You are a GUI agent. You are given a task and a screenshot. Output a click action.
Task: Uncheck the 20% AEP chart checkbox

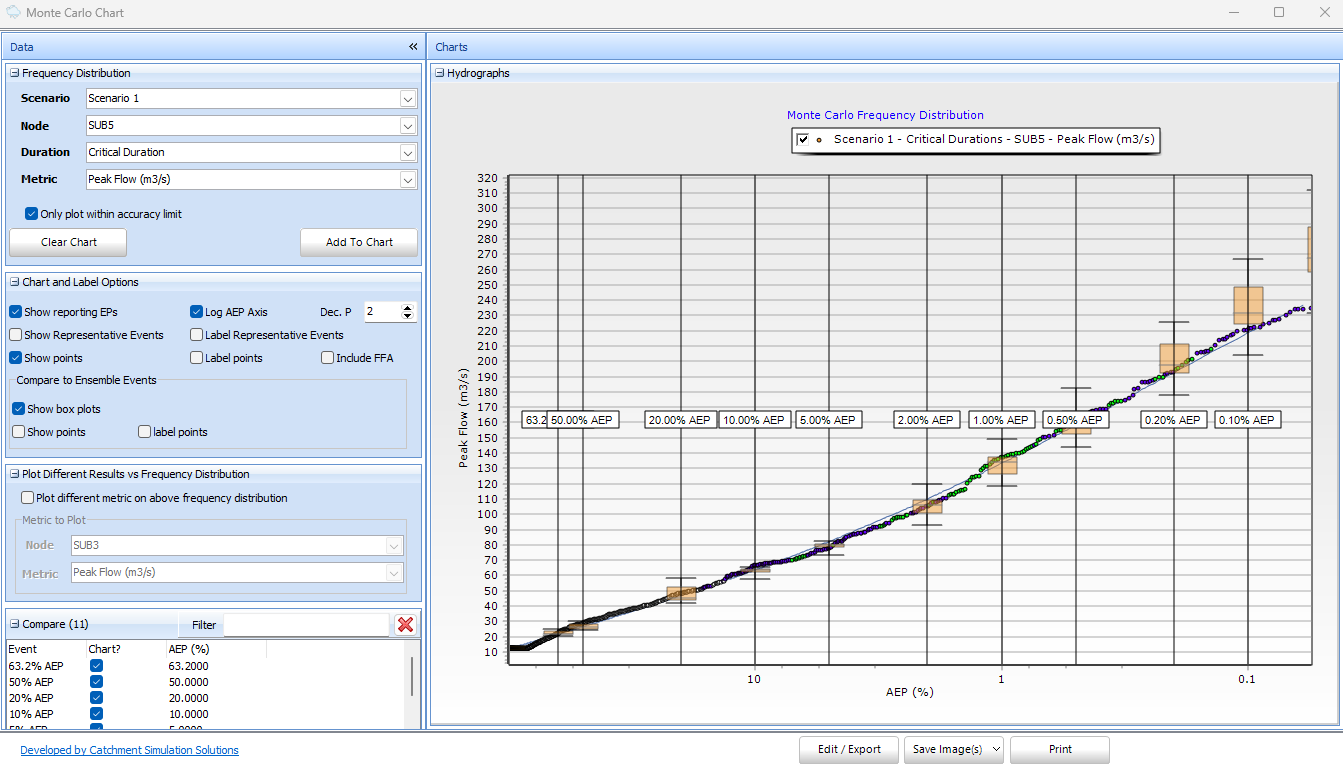coord(97,698)
